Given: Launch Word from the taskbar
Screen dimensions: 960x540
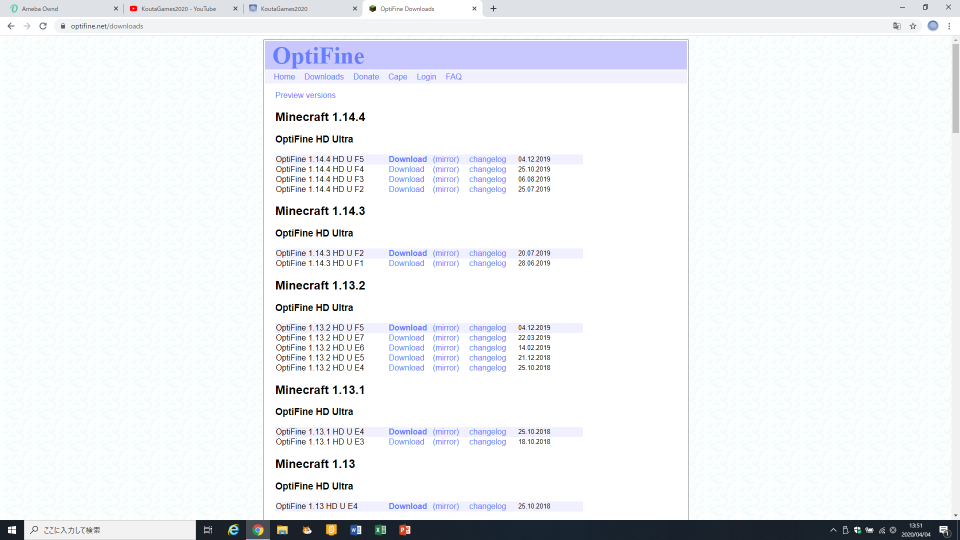Looking at the screenshot, I should tap(356, 530).
